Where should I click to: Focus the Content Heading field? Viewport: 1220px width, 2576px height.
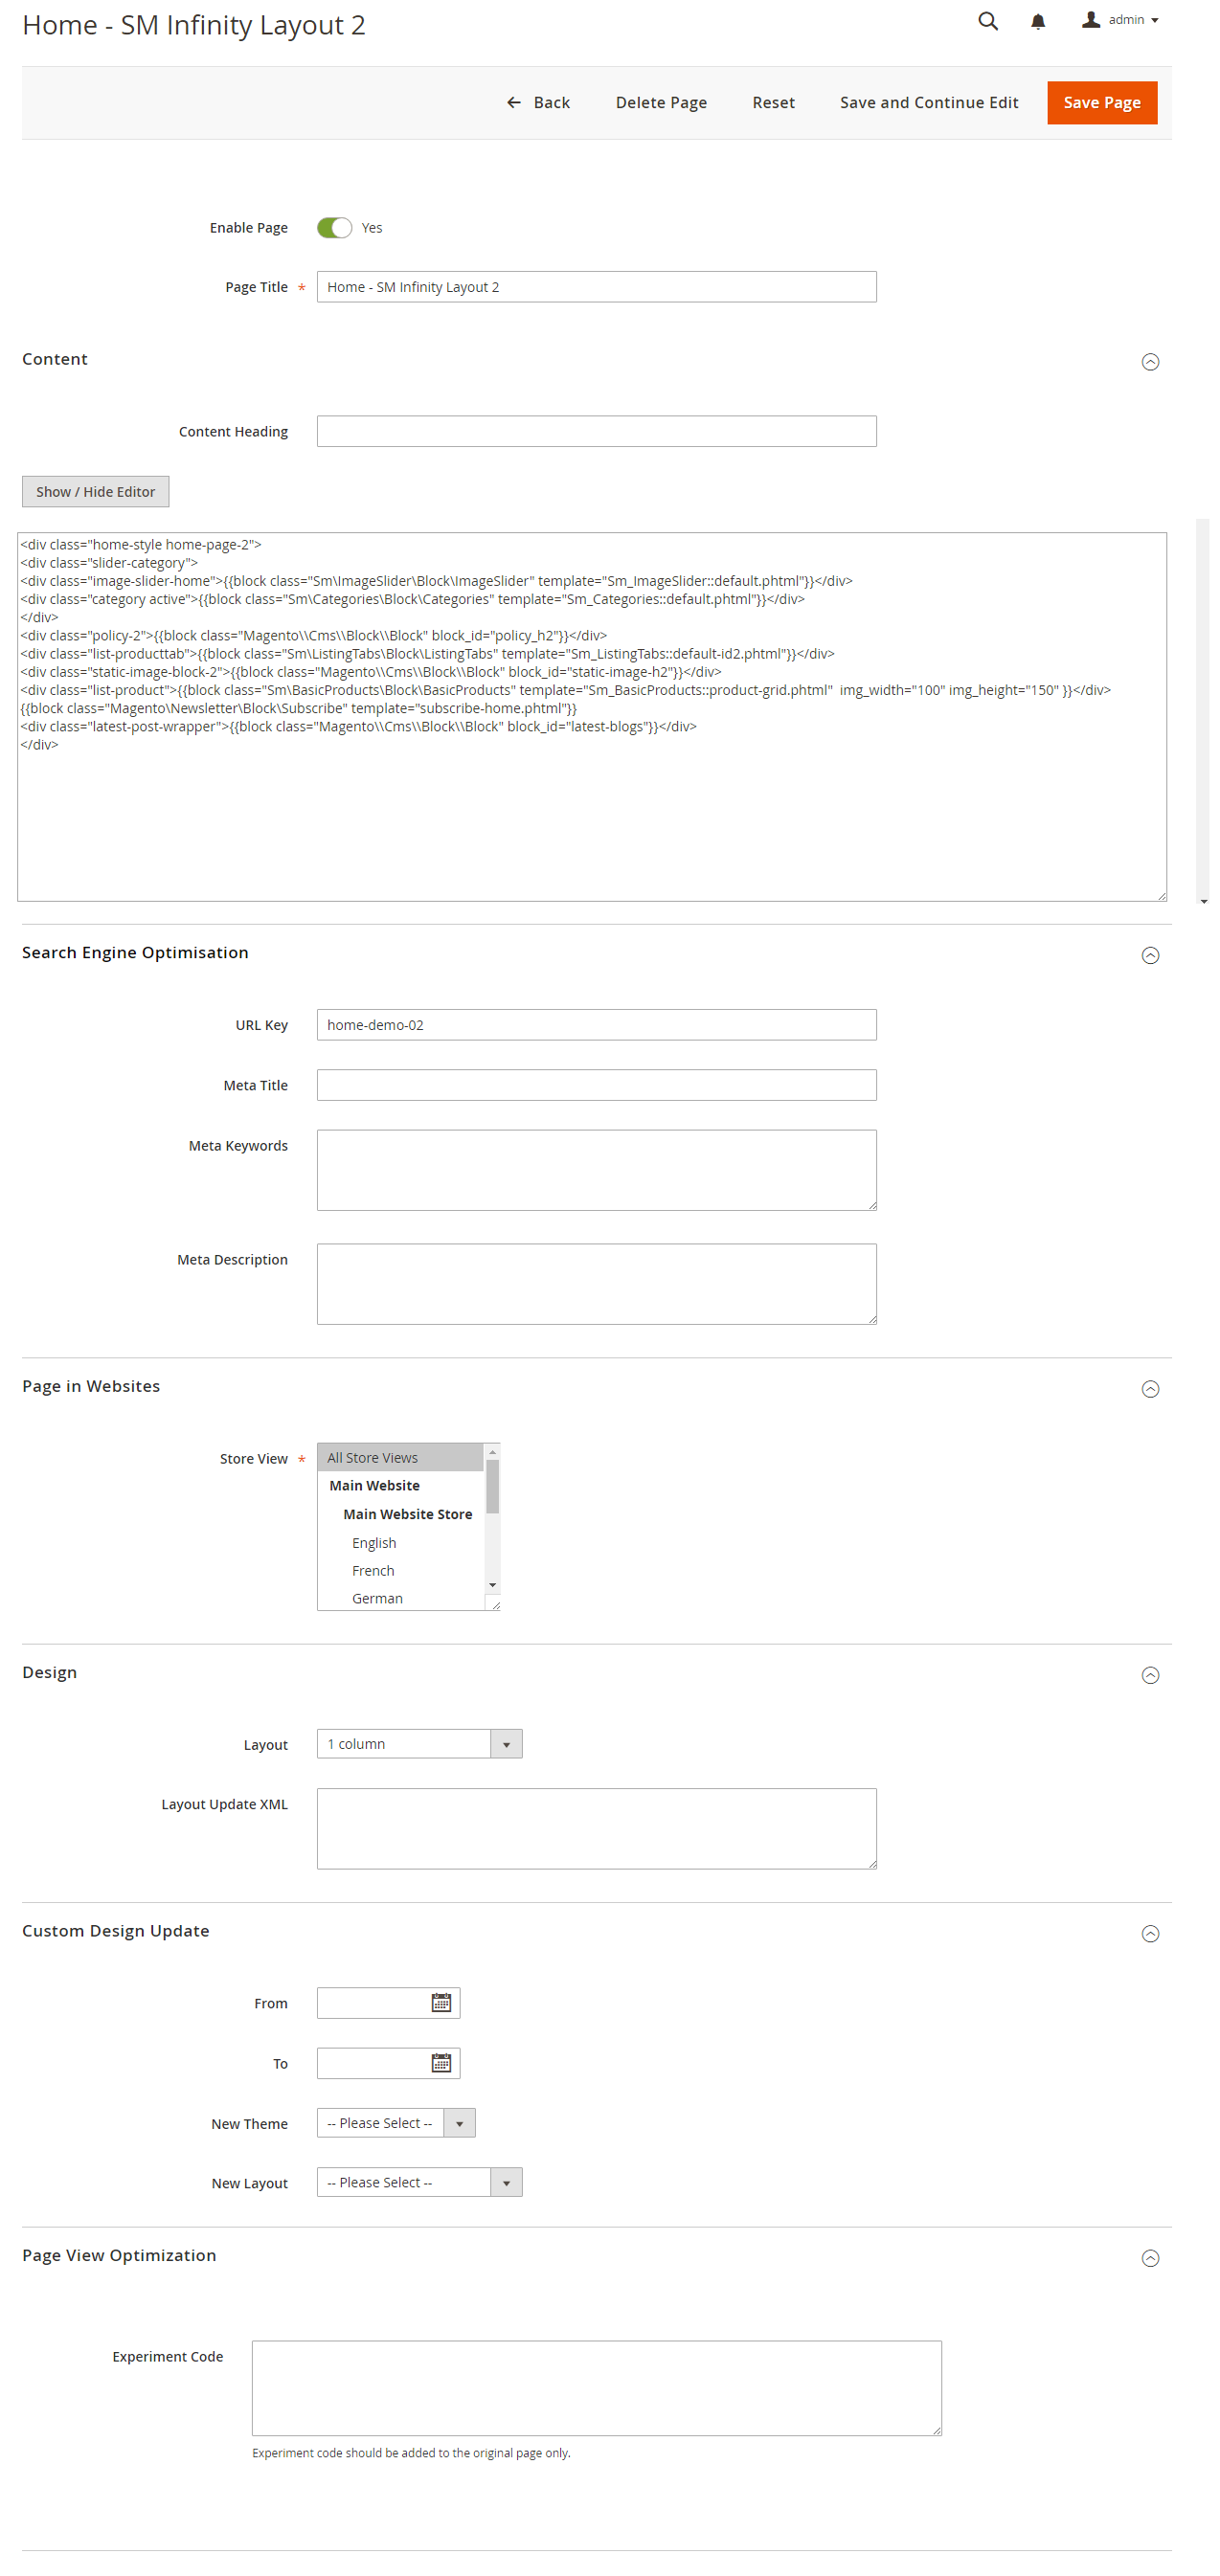point(596,431)
